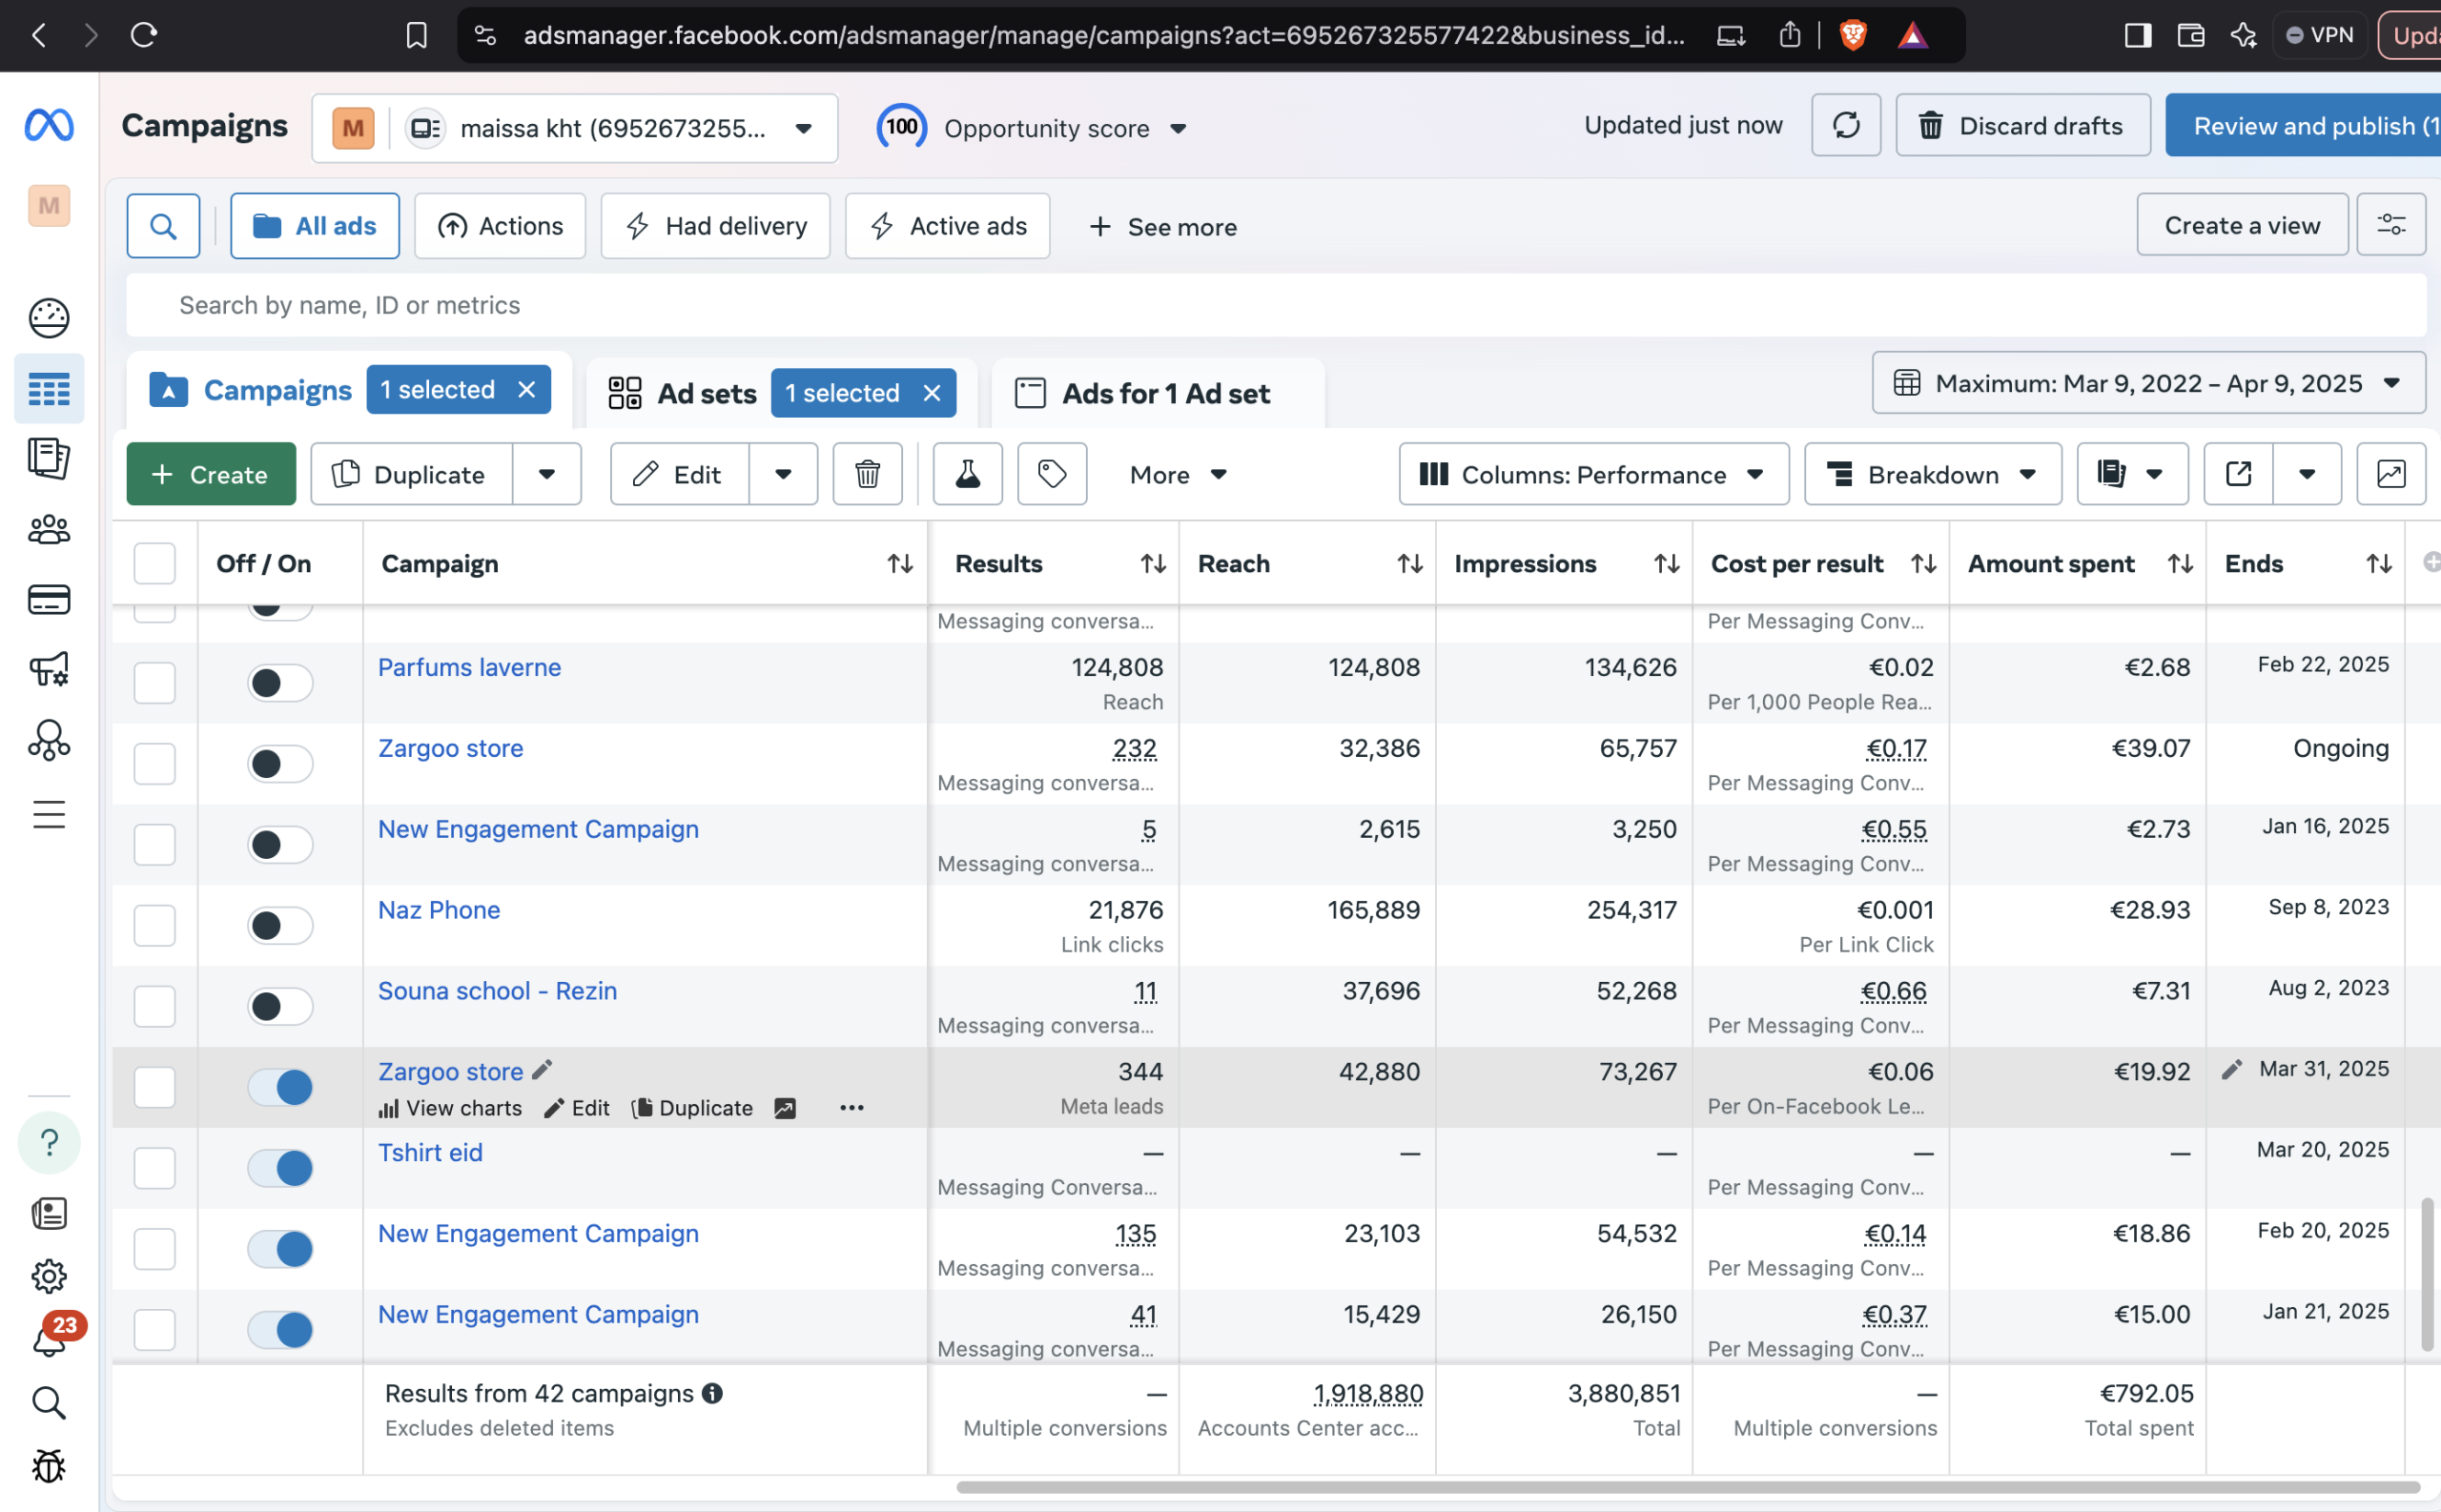The height and width of the screenshot is (1512, 2441).
Task: Clear Campaigns 1 selected filter X
Action: pos(527,390)
